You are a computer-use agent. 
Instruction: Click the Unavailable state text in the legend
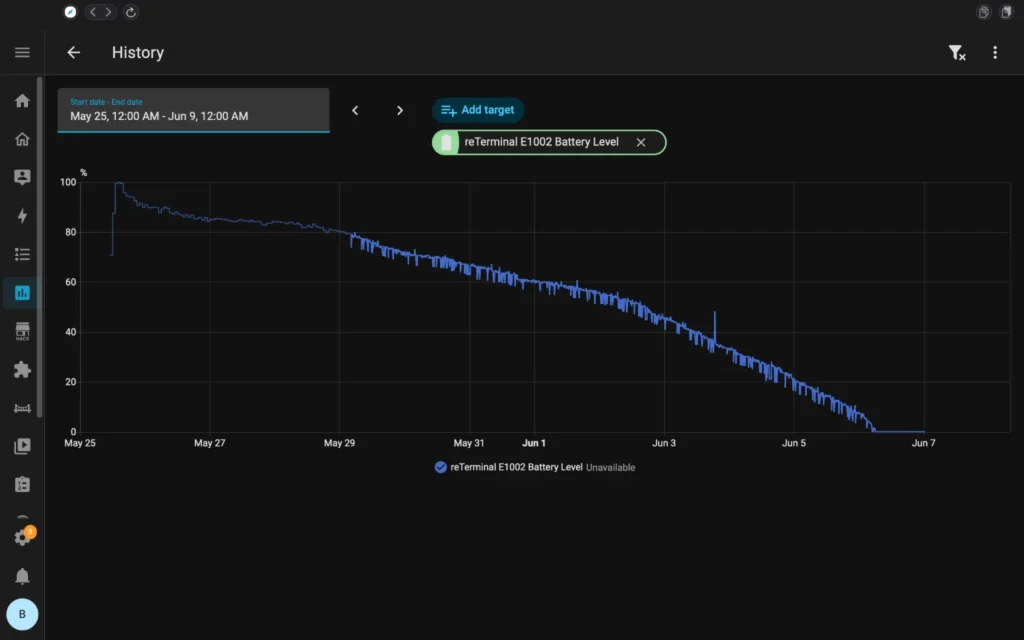pyautogui.click(x=611, y=468)
